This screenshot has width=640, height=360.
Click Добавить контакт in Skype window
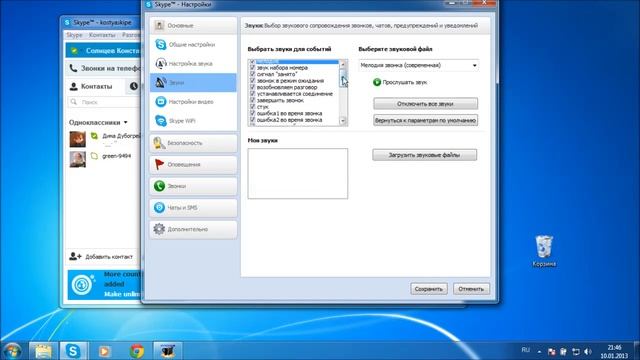(x=101, y=256)
